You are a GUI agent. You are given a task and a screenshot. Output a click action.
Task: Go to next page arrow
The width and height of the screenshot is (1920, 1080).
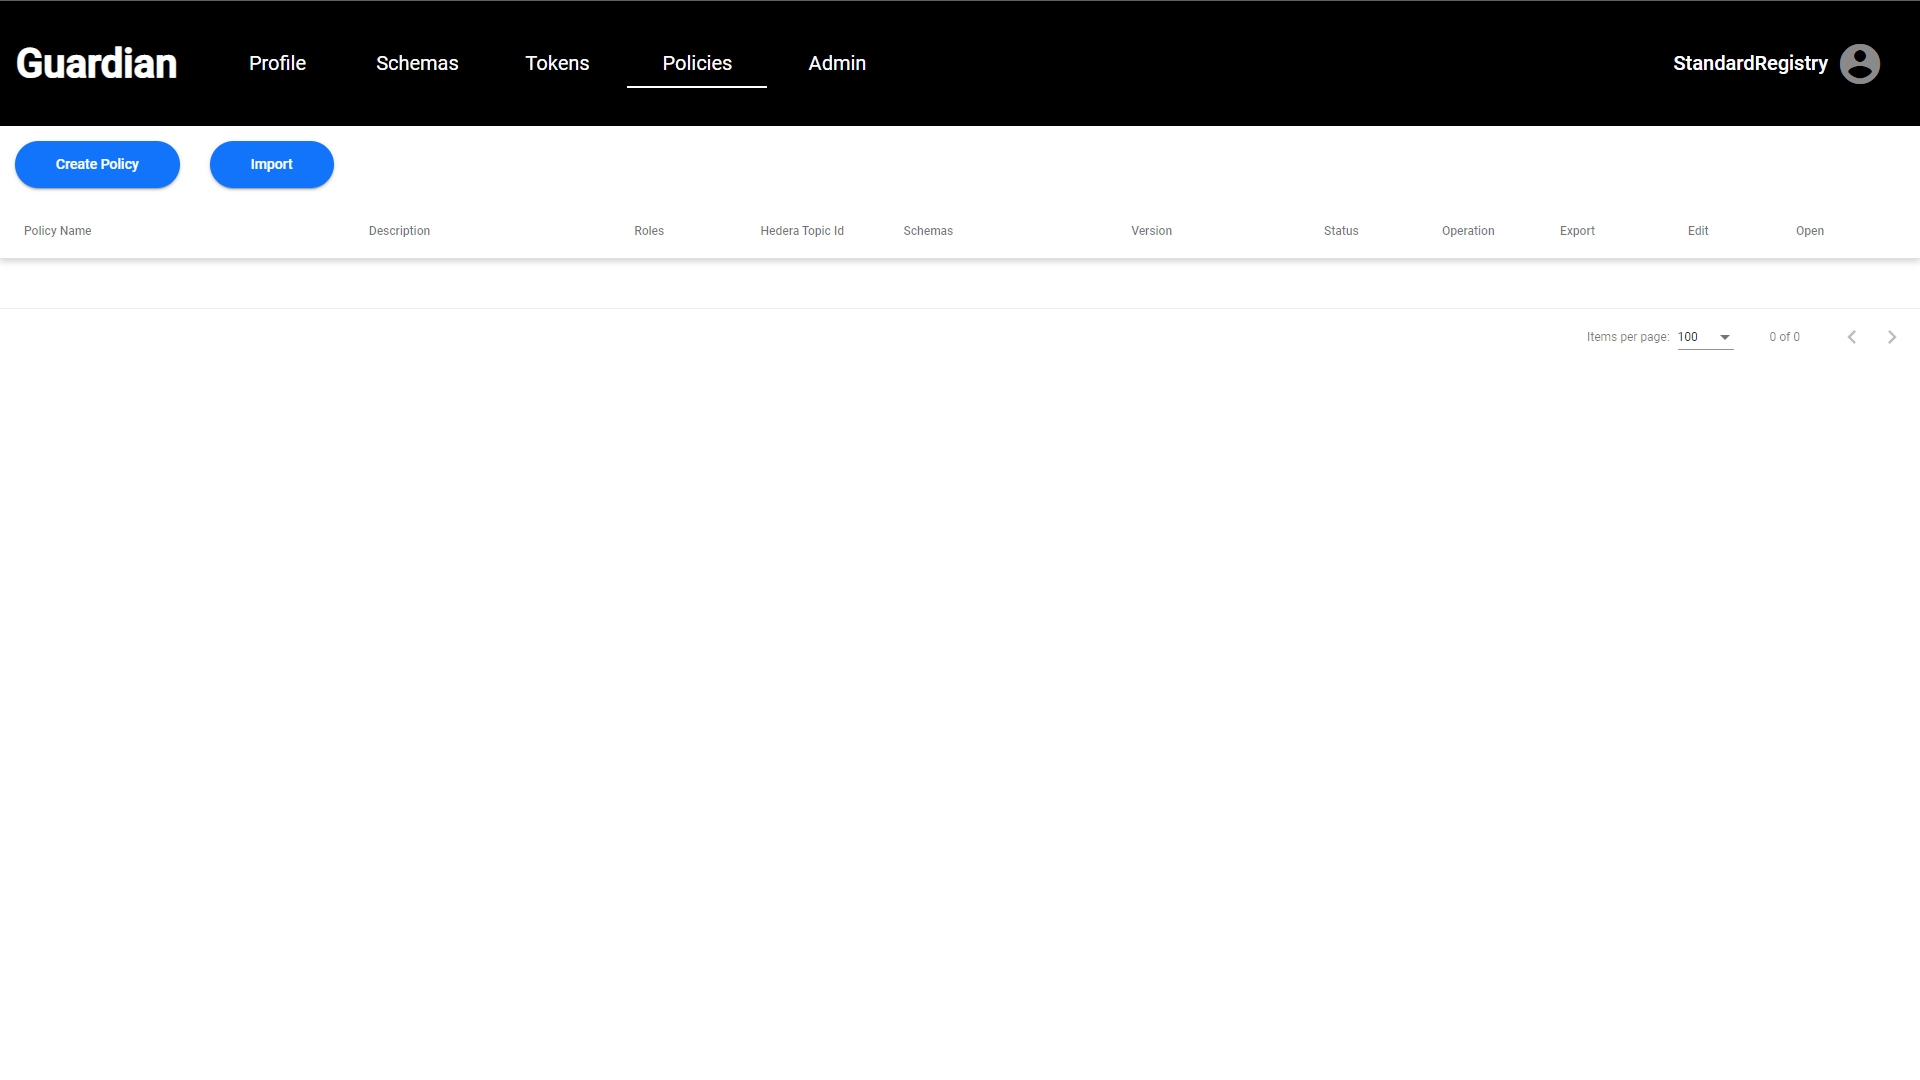(1891, 337)
